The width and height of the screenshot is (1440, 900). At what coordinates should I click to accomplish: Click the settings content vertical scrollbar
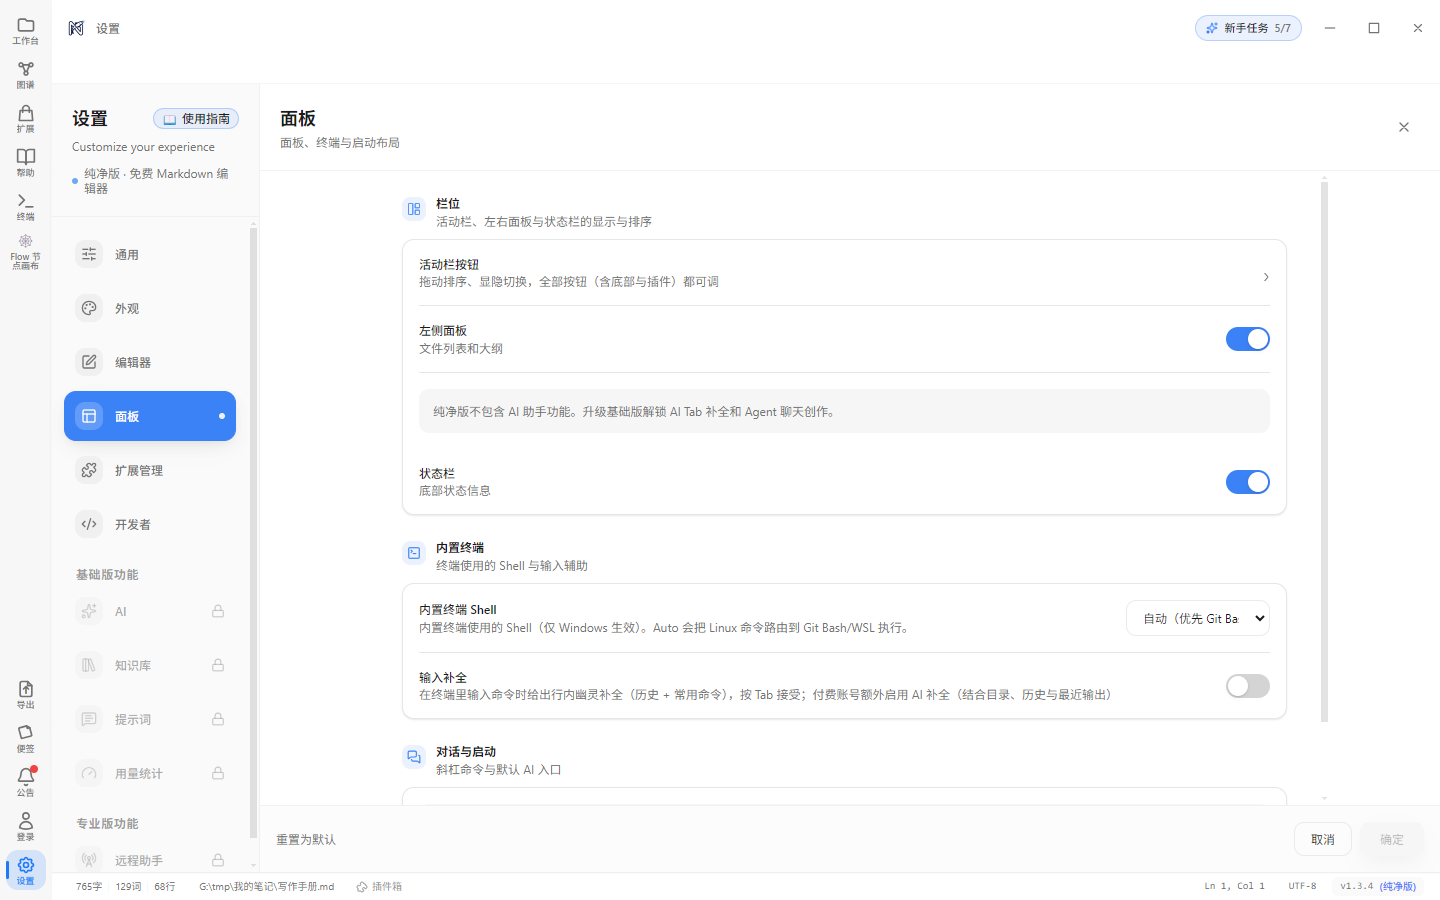[x=1324, y=450]
